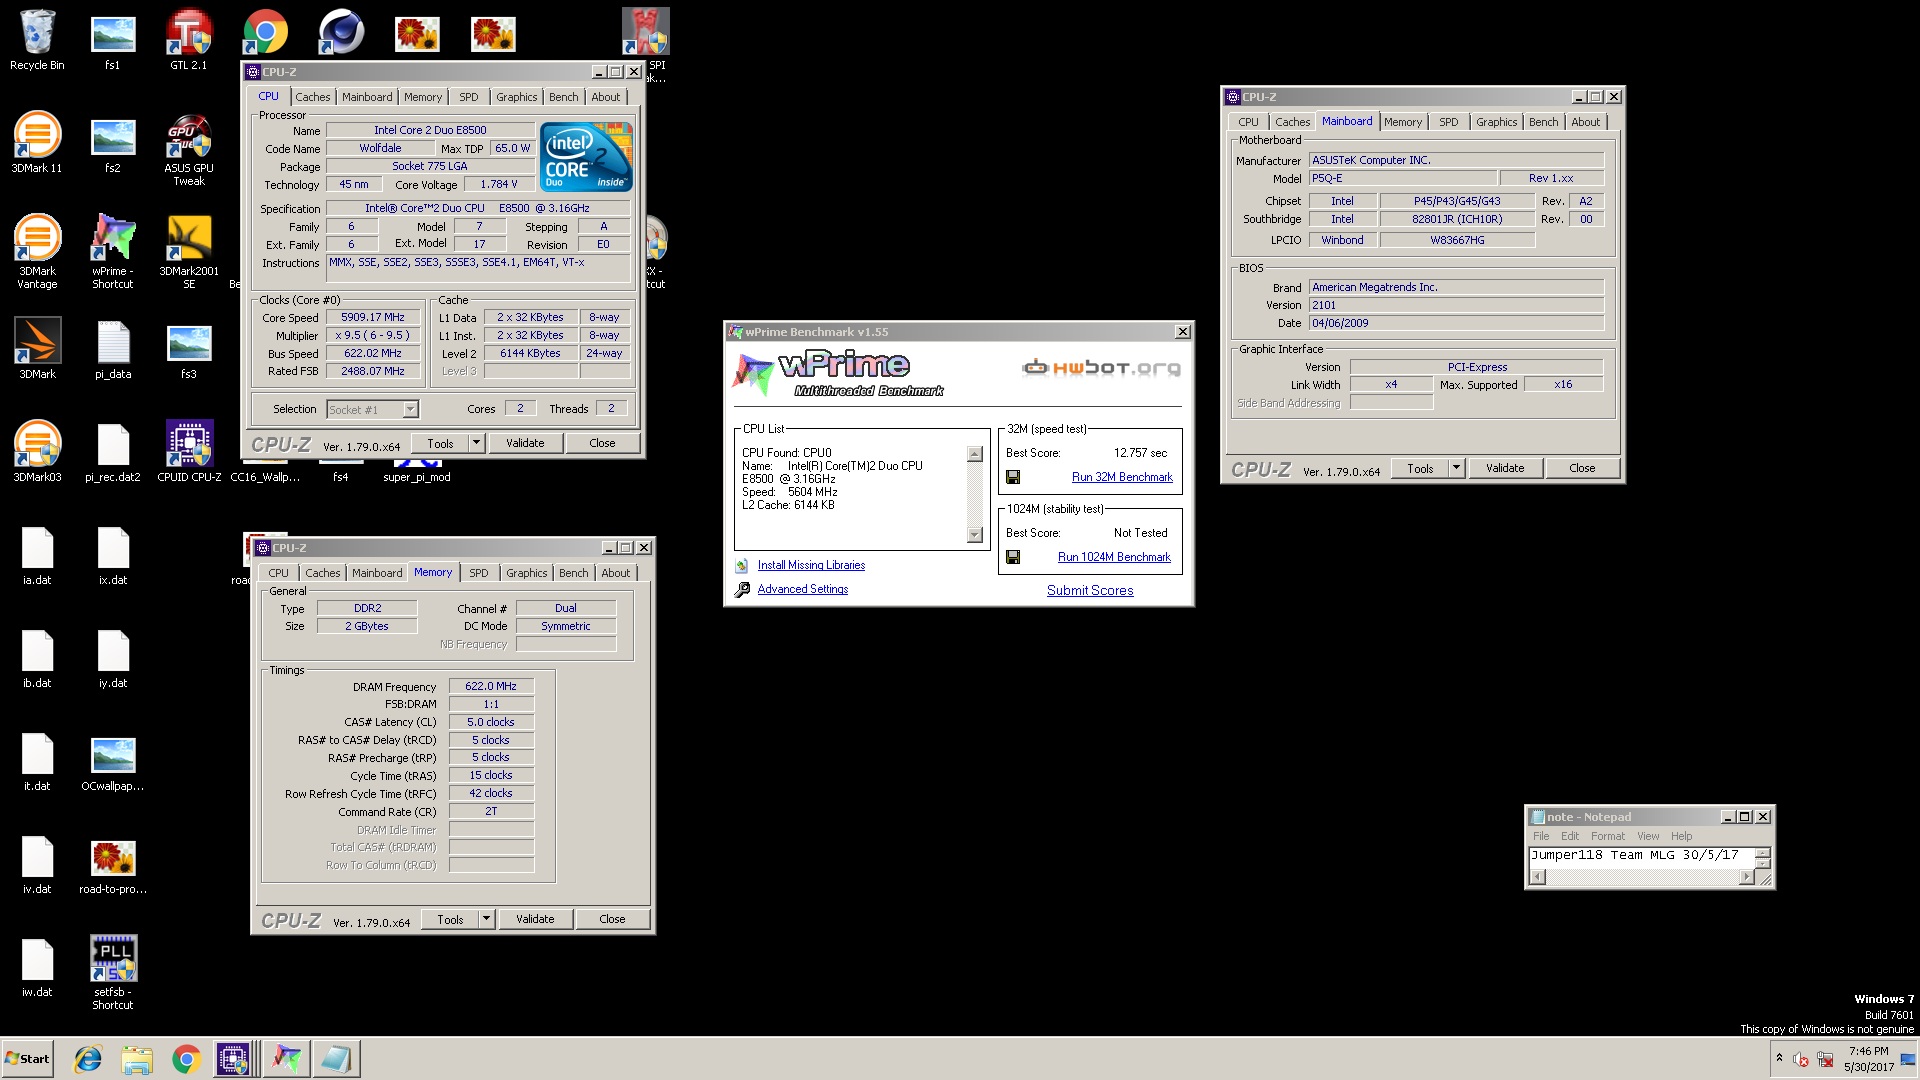Expand Tools dropdown arrow in Mainboard window
The image size is (1920, 1080).
point(1457,468)
